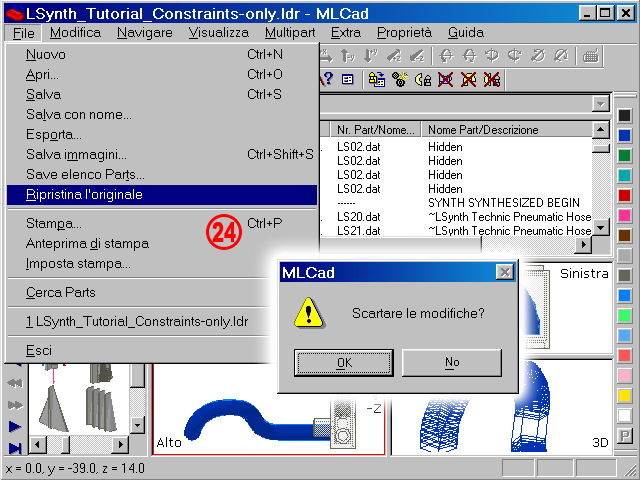This screenshot has width=640, height=480.
Task: Click the first red-crossed toolbar icon
Action: click(x=446, y=79)
